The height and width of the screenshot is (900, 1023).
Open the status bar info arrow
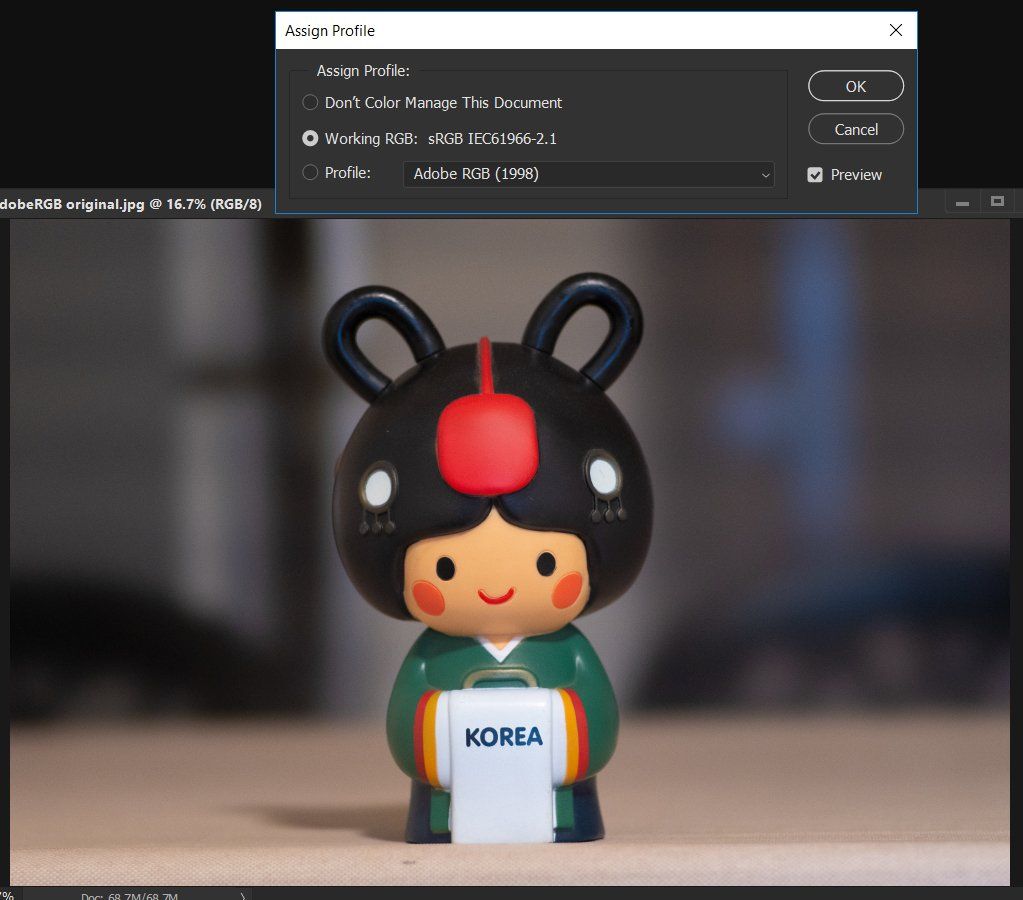[x=243, y=896]
